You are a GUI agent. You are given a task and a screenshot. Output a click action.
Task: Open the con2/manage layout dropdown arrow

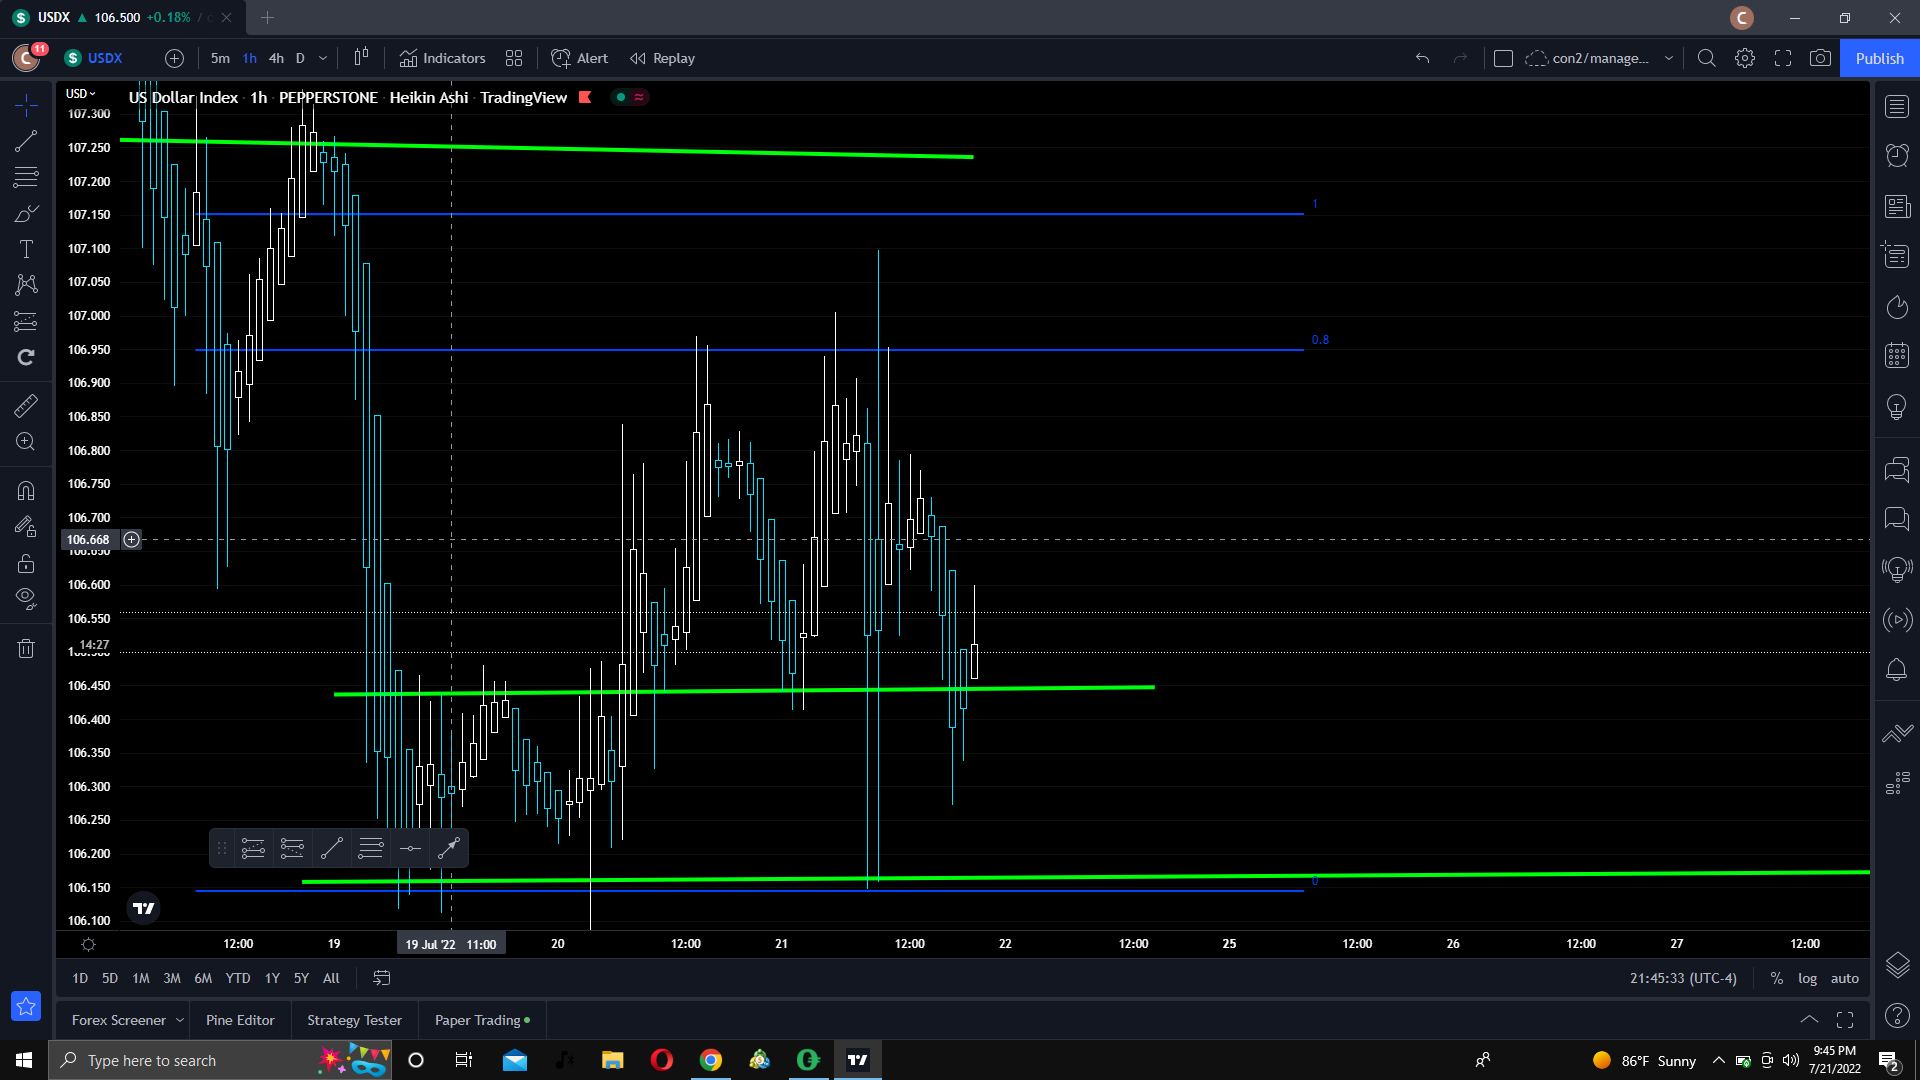(x=1668, y=58)
